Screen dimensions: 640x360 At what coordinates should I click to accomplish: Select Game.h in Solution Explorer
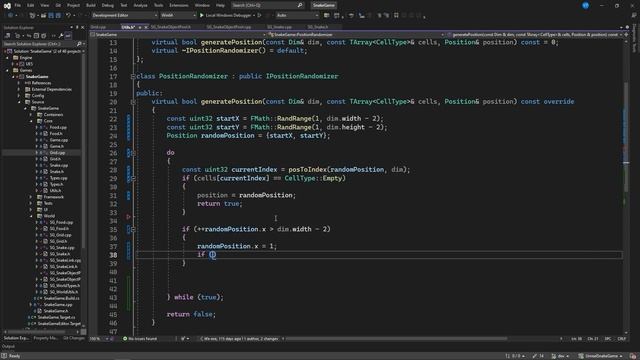click(56, 147)
